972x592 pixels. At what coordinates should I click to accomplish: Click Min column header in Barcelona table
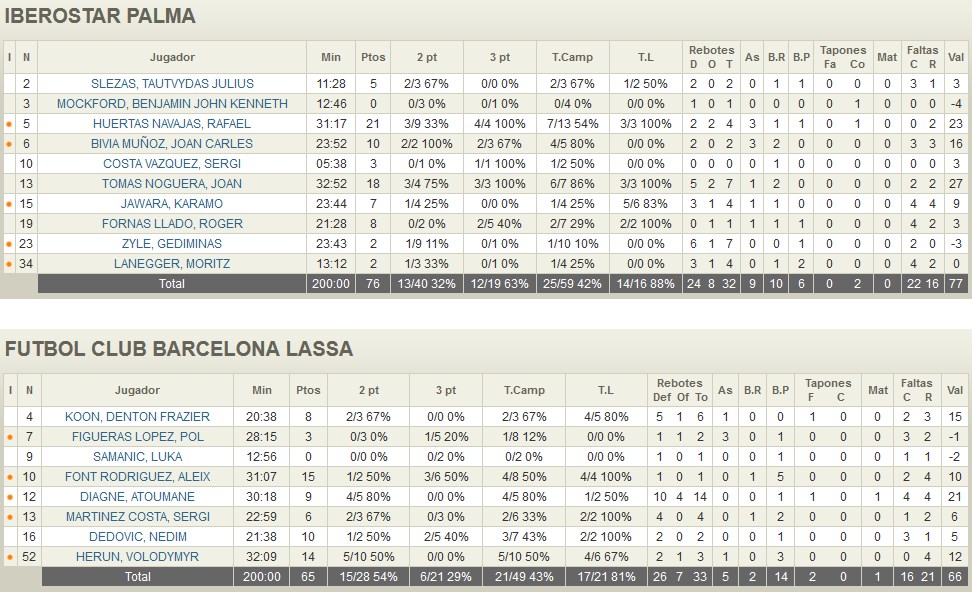(262, 390)
